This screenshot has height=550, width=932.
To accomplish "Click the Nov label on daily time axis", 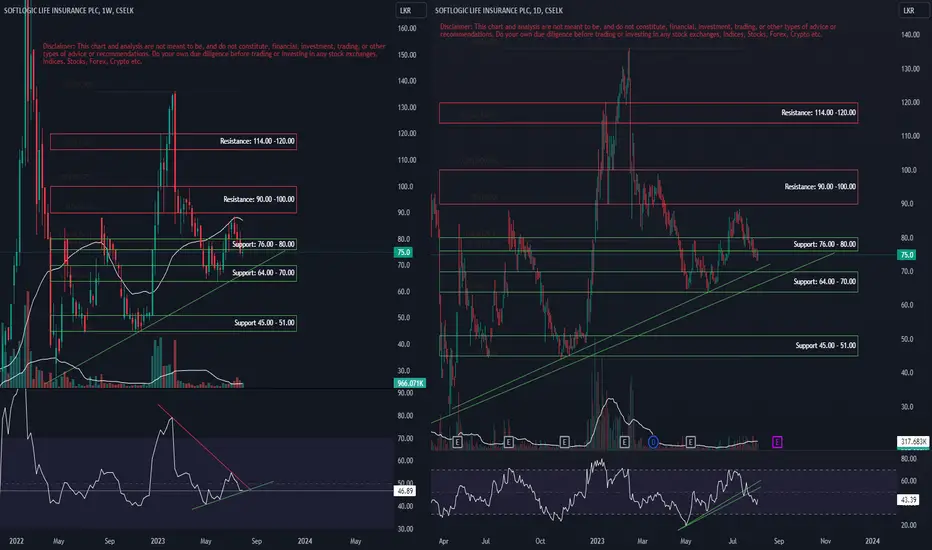I will [x=825, y=541].
